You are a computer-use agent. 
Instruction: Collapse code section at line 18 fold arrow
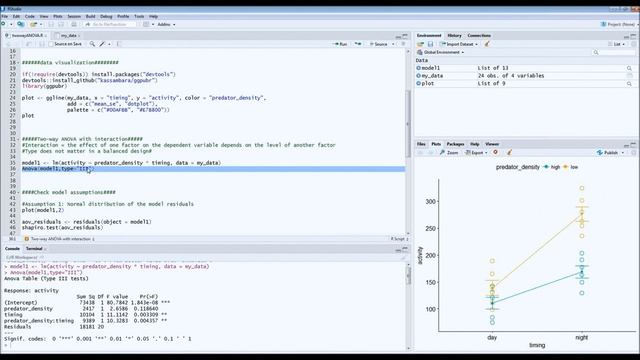click(x=18, y=63)
